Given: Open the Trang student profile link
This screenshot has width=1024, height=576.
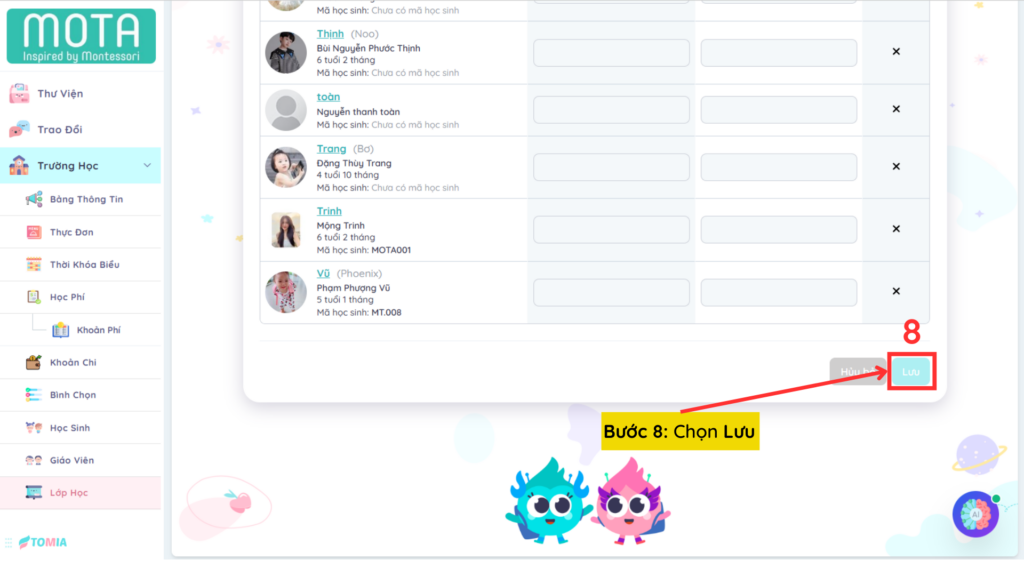Looking at the screenshot, I should click(x=331, y=149).
